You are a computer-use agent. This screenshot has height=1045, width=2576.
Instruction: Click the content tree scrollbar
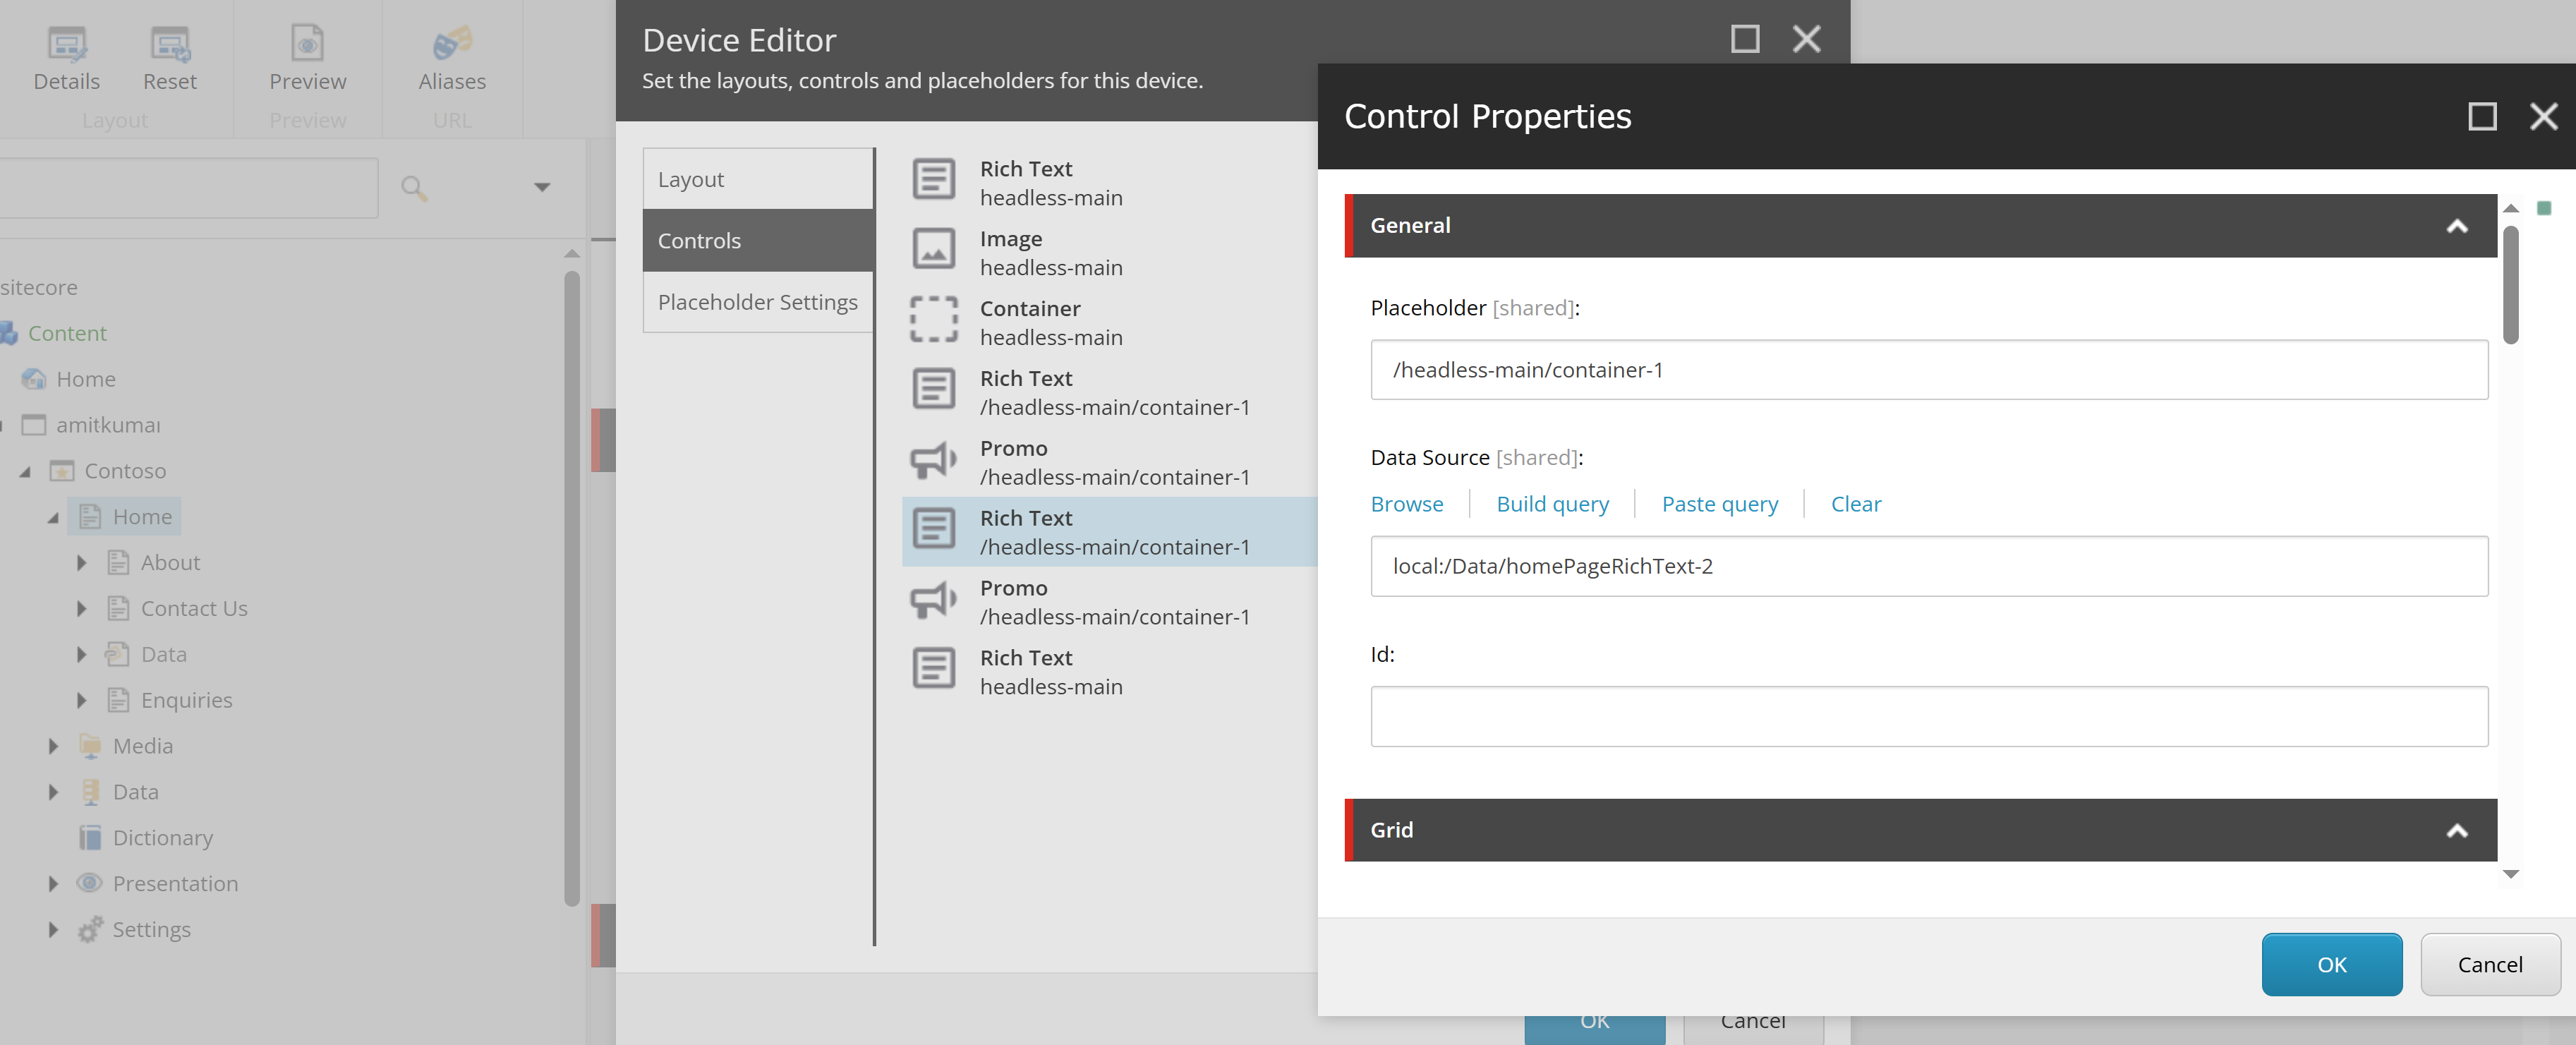point(572,590)
